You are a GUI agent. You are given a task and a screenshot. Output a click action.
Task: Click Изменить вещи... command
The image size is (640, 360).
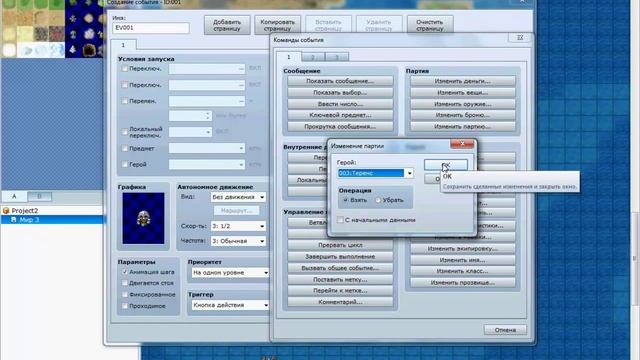pos(462,93)
